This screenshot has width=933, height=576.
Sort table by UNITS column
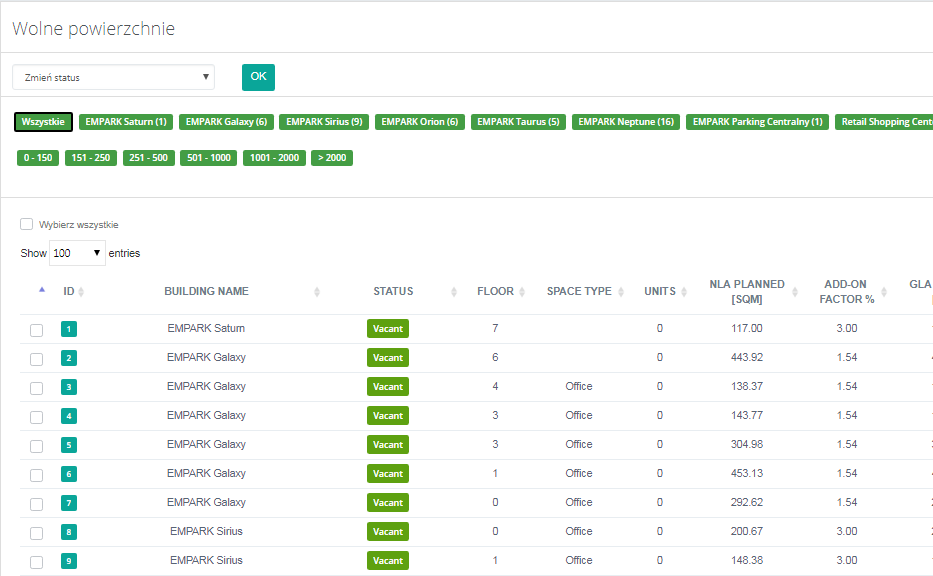coord(660,292)
